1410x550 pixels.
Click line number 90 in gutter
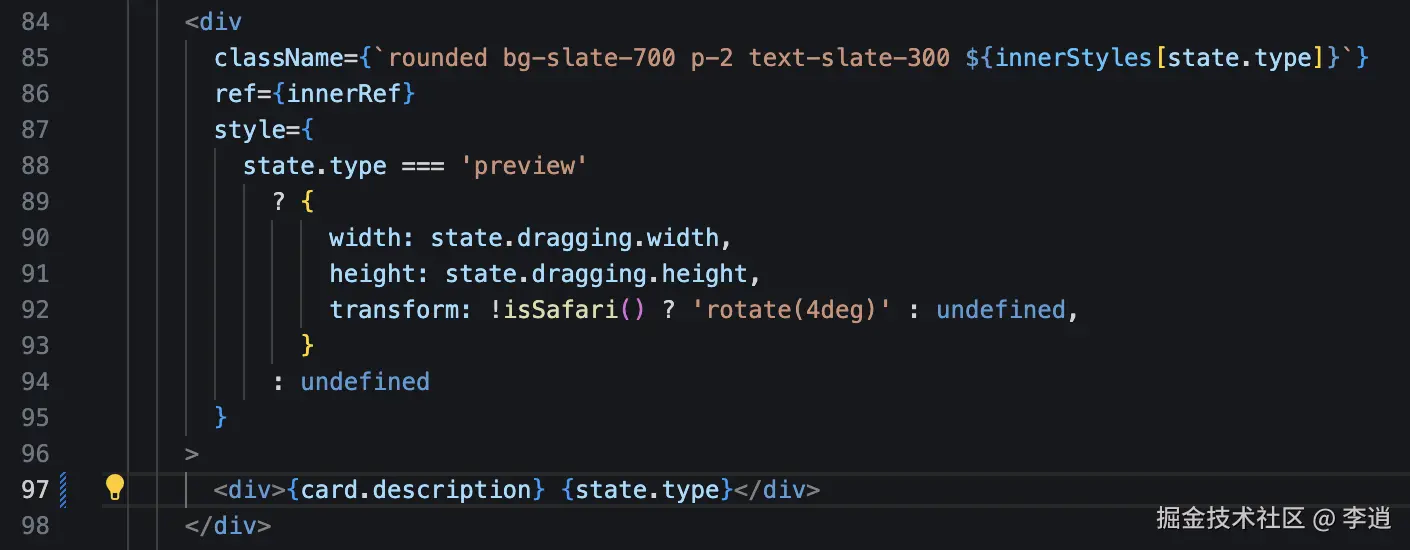click(x=35, y=237)
